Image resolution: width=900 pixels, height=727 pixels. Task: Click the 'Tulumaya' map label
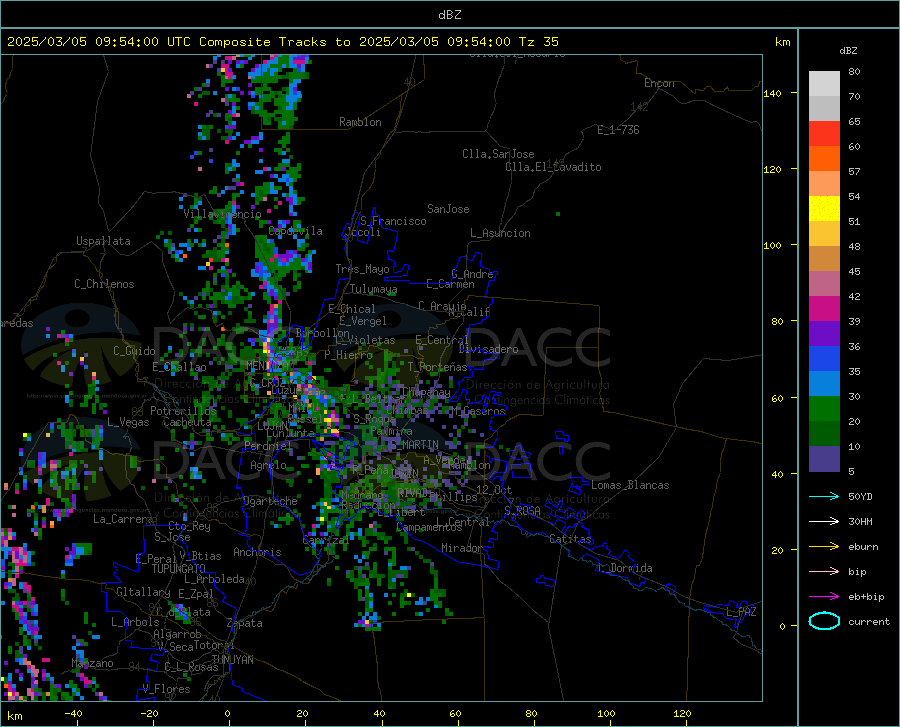click(x=373, y=289)
